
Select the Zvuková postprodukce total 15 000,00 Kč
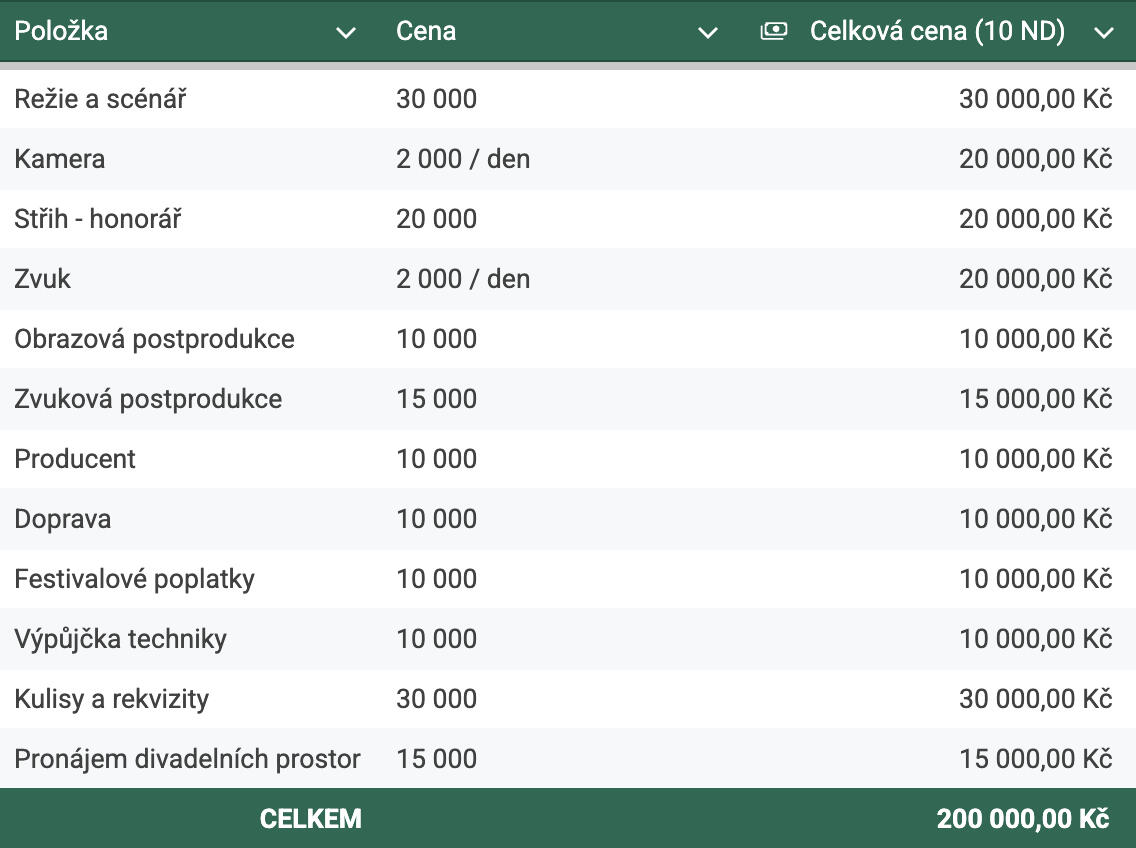pyautogui.click(x=1035, y=399)
